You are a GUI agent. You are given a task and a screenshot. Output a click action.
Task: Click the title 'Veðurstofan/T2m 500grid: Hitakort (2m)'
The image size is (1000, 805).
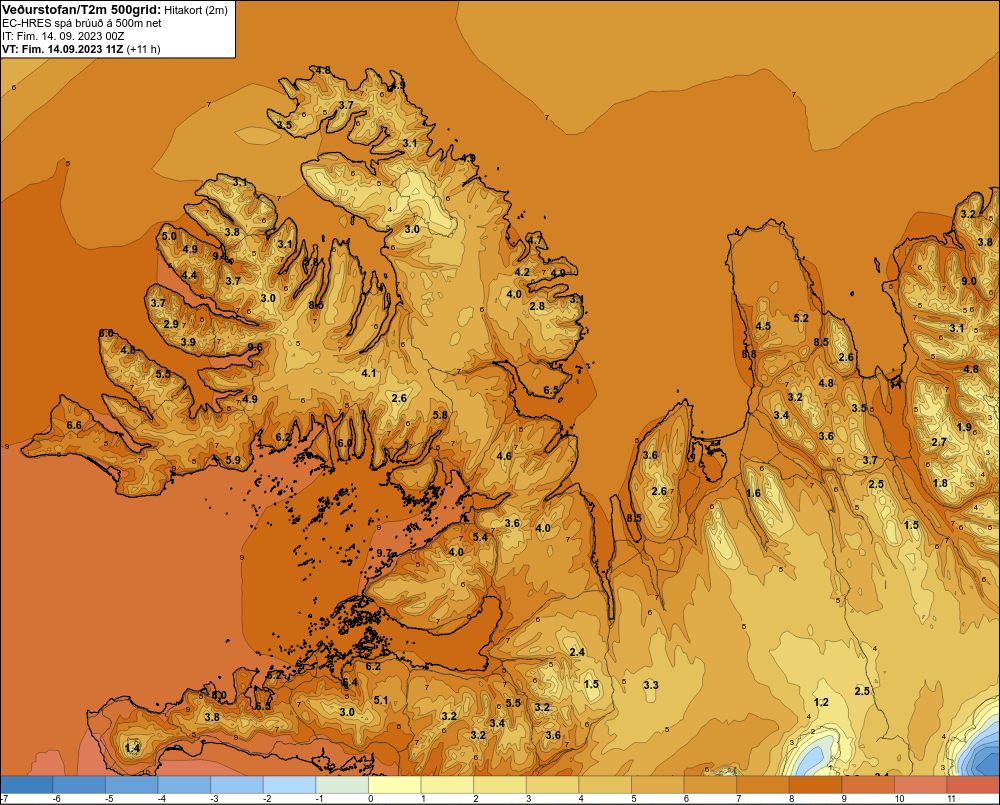[x=114, y=9]
